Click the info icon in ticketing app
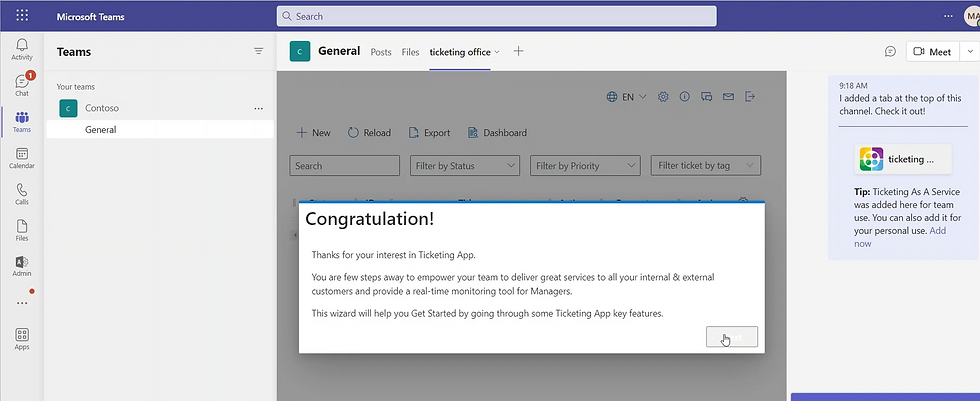 pos(685,97)
